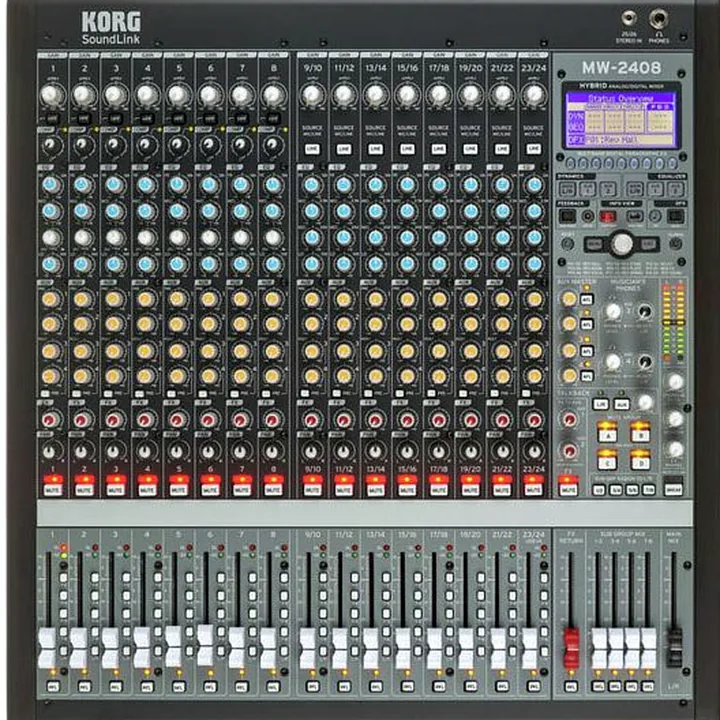Assign sub group 7/8 to L/R
720x720 pixels.
(649, 490)
